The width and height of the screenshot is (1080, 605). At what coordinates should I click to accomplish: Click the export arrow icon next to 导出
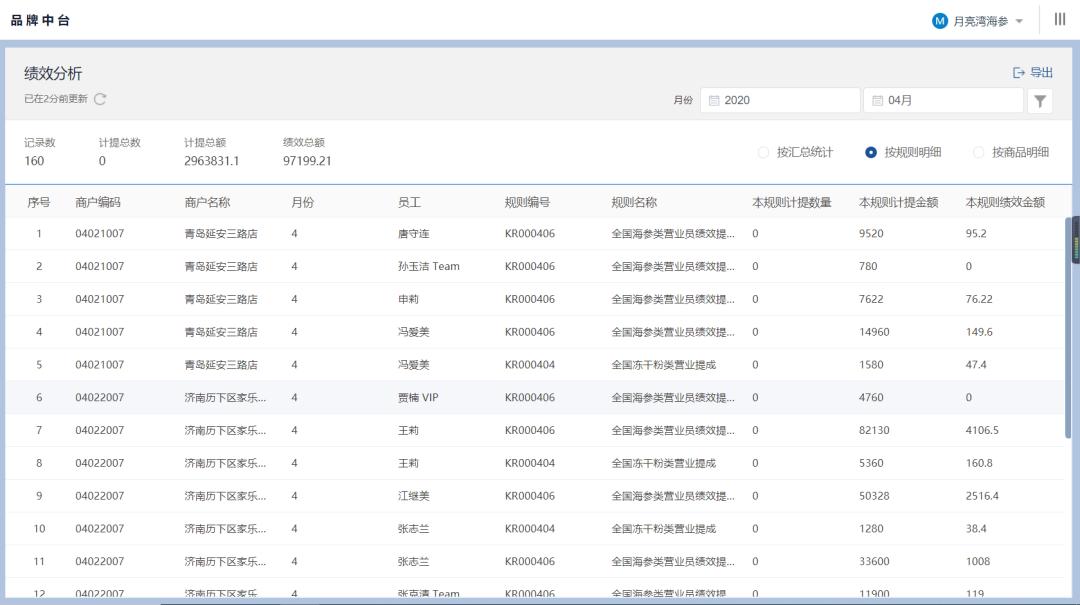(1019, 73)
